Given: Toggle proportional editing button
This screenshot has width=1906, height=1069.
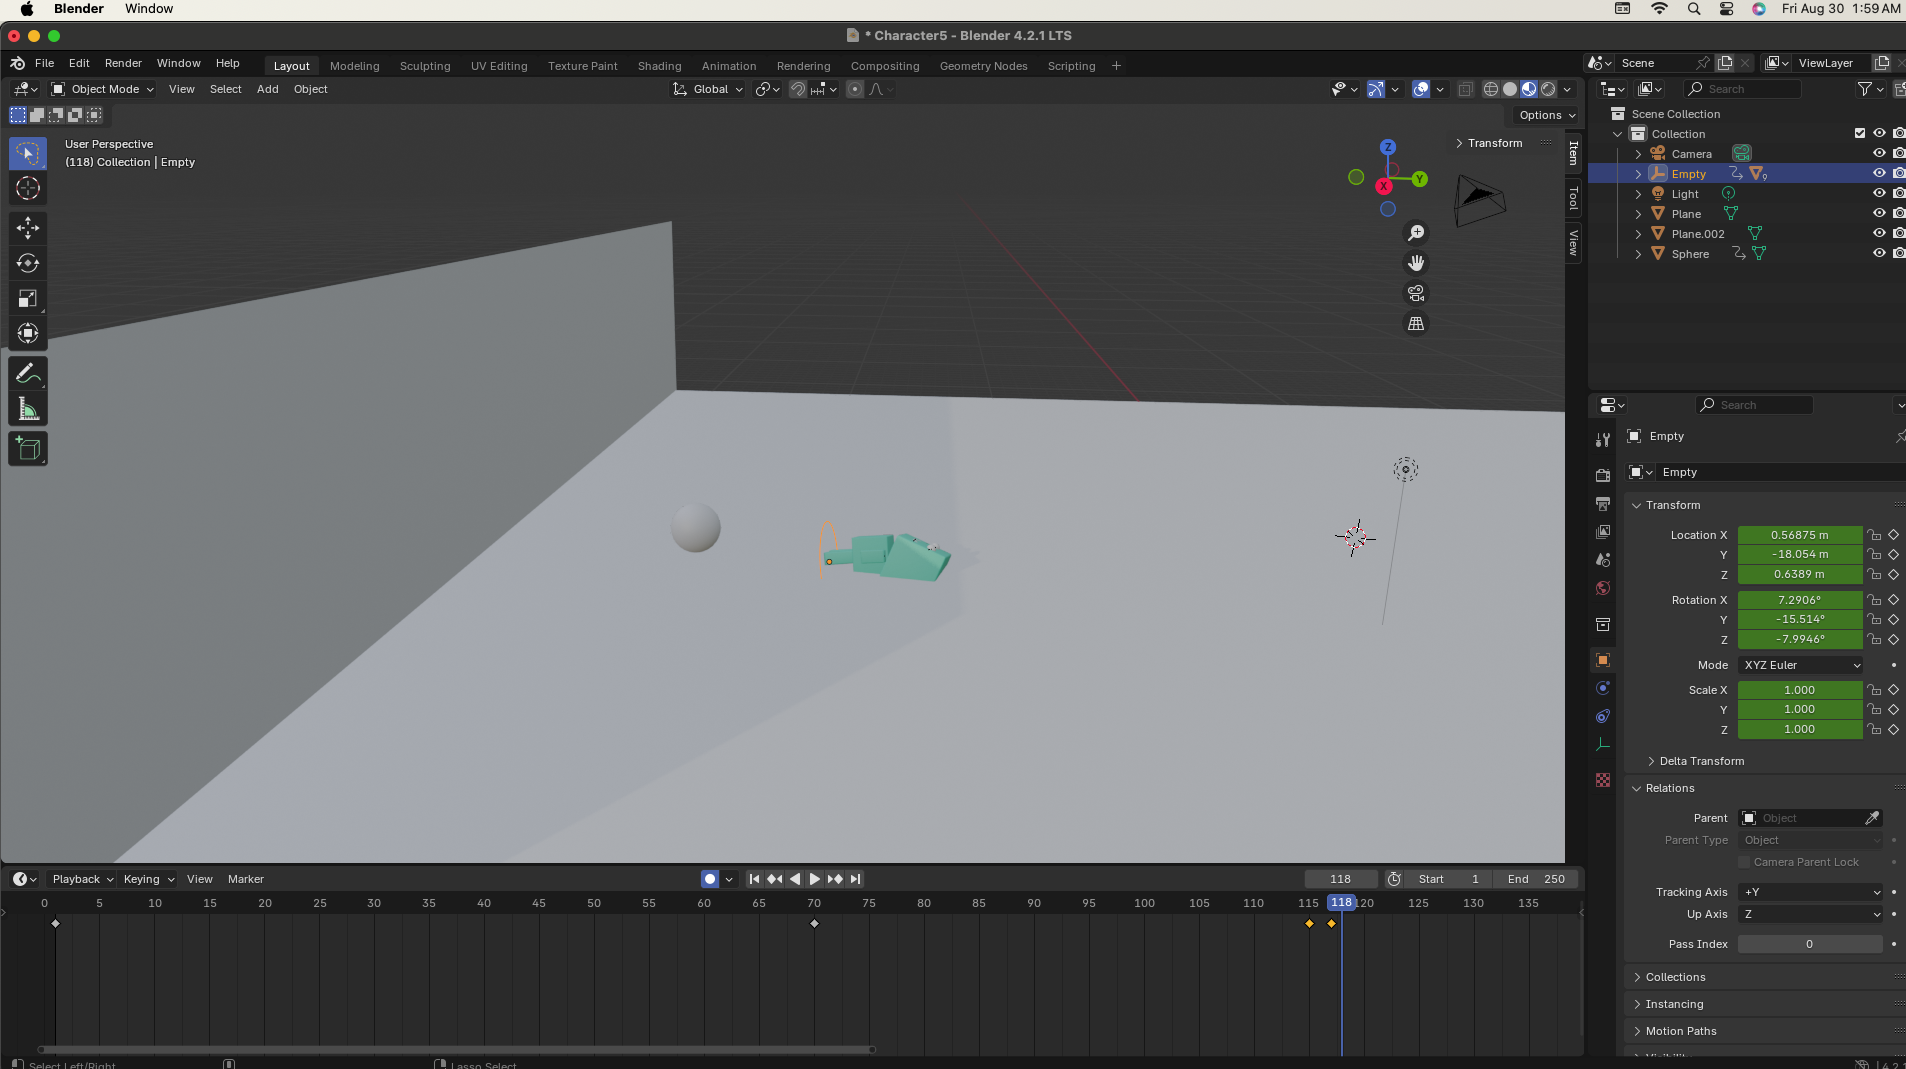Looking at the screenshot, I should tap(854, 89).
